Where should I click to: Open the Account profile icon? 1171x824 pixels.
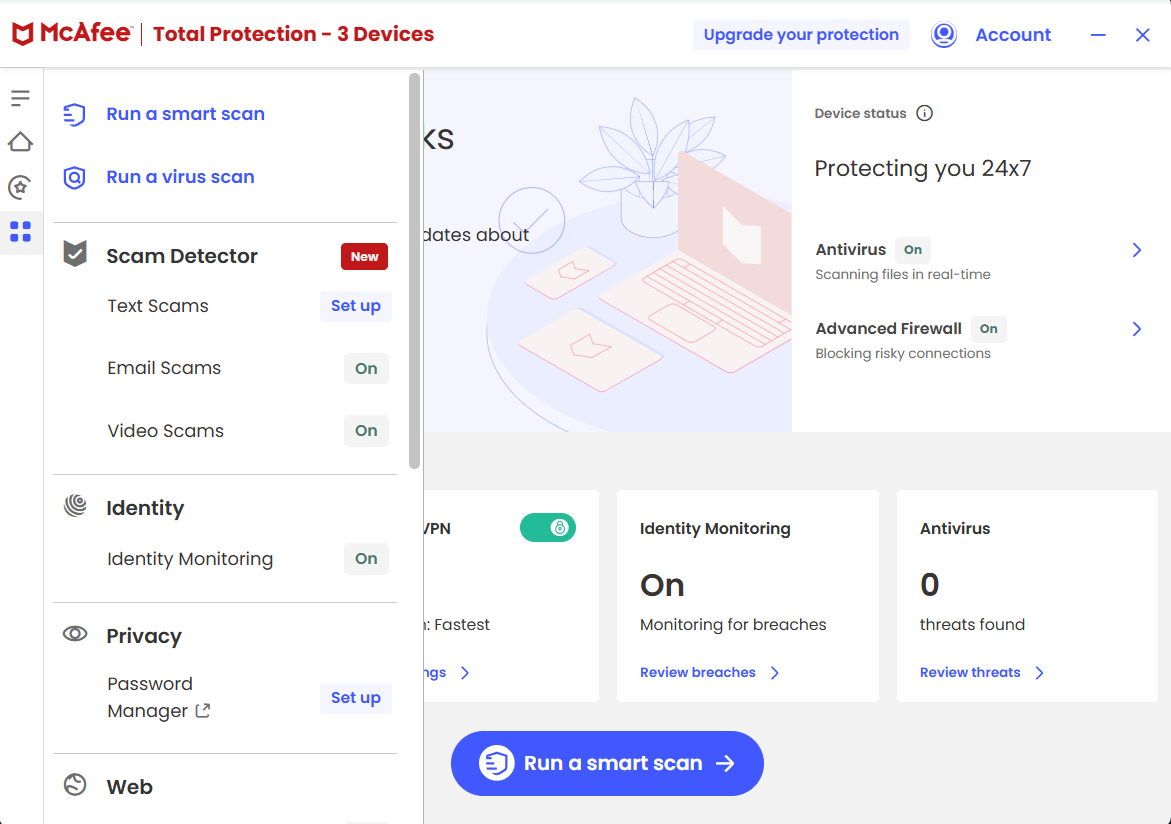[944, 35]
